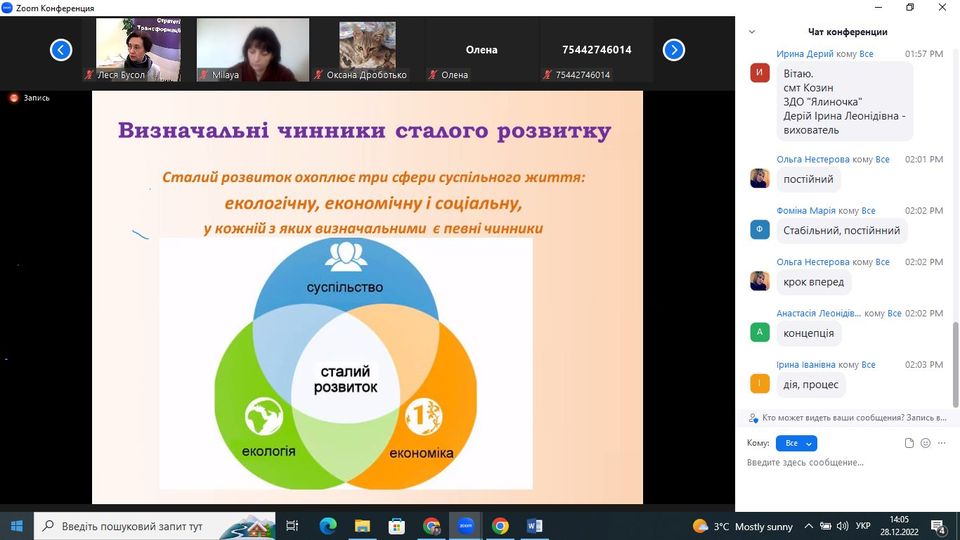Open the notifications center icon

pyautogui.click(x=939, y=526)
